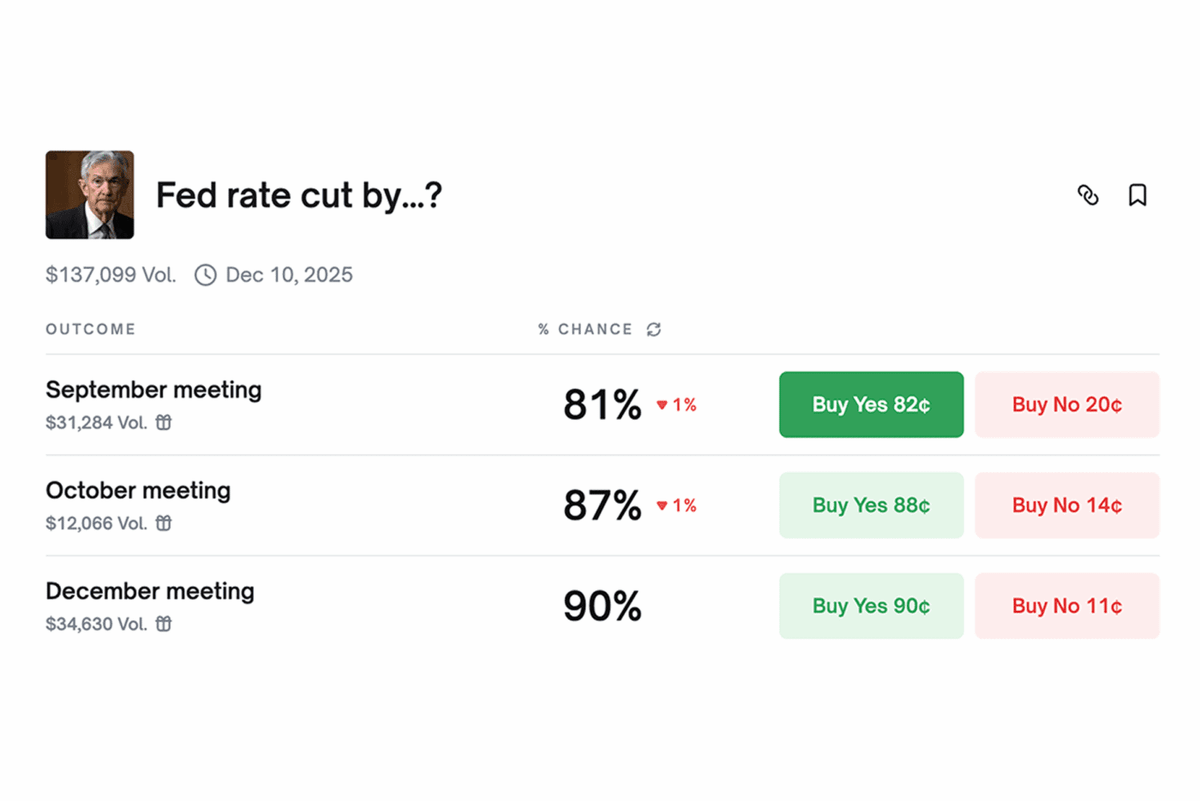
Task: Click the gift icon beside September meeting volume
Action: 163,423
